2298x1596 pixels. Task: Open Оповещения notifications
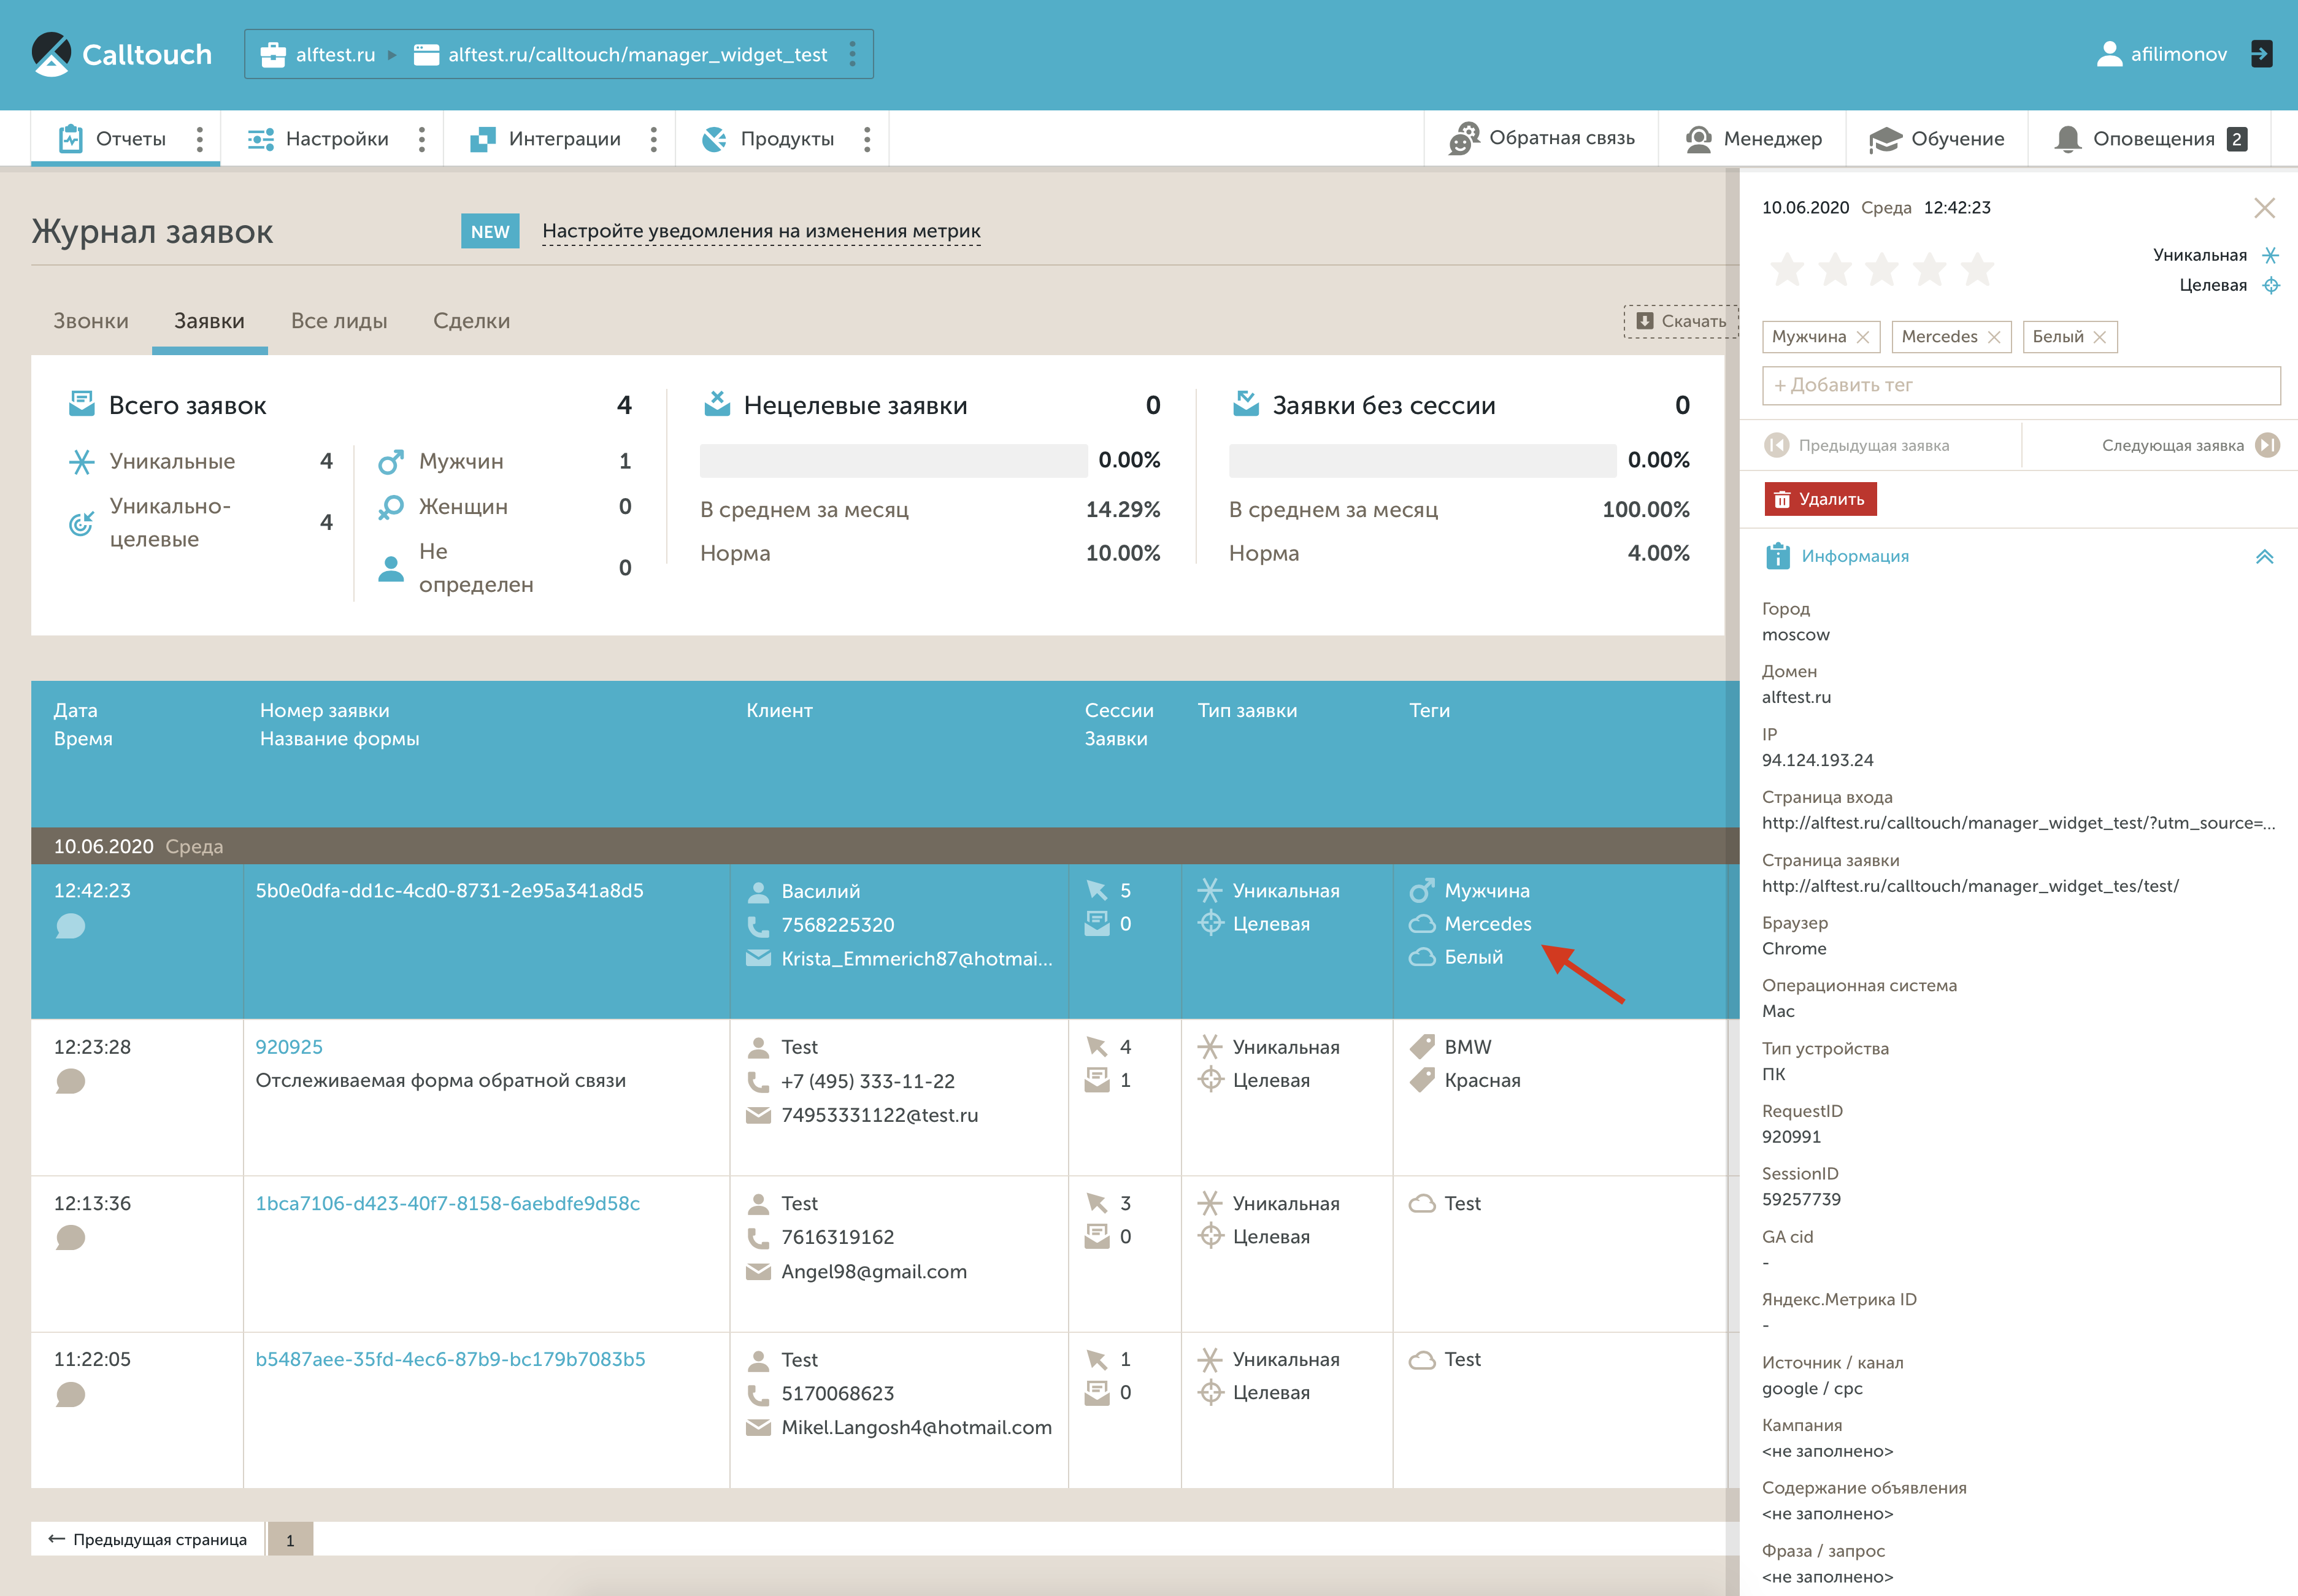(x=2150, y=138)
